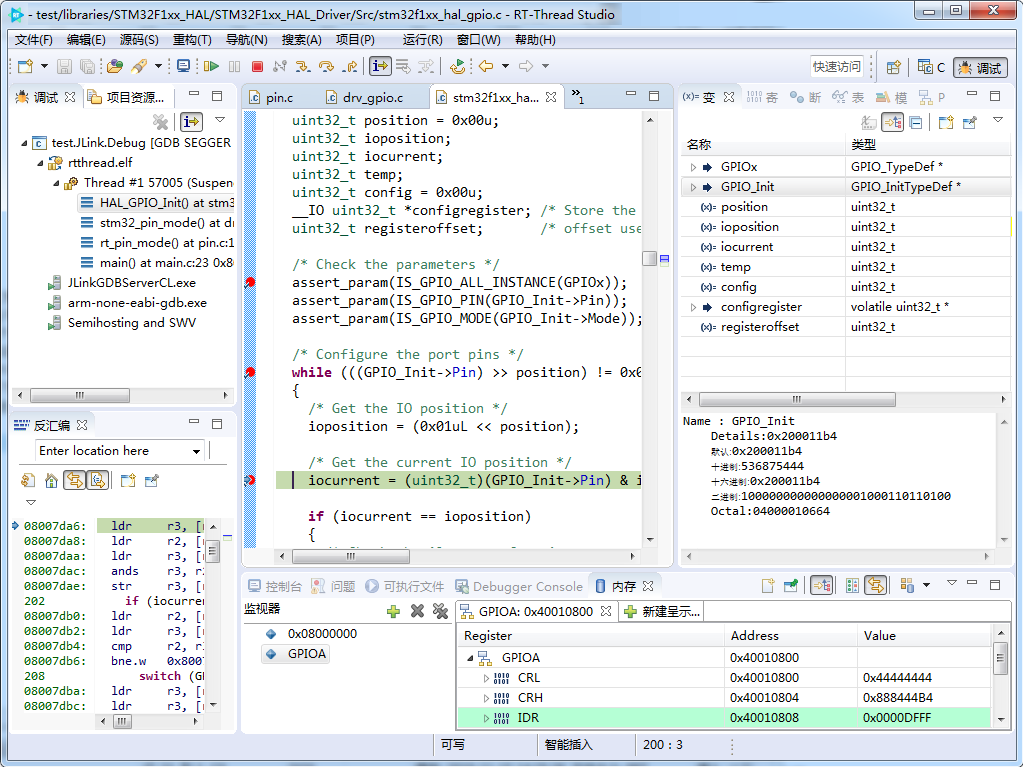This screenshot has width=1023, height=767.
Task: Select the 0x08000000 memory monitor entry
Action: pyautogui.click(x=321, y=634)
